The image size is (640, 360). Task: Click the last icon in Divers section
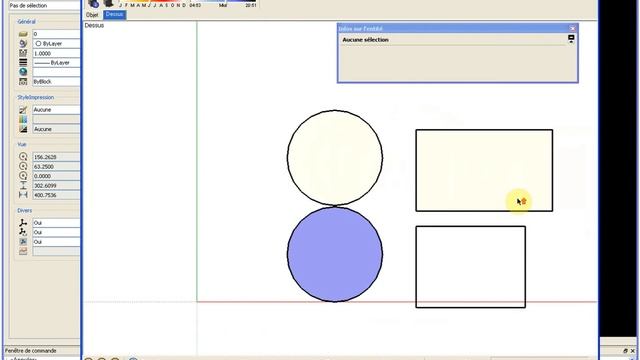23,251
